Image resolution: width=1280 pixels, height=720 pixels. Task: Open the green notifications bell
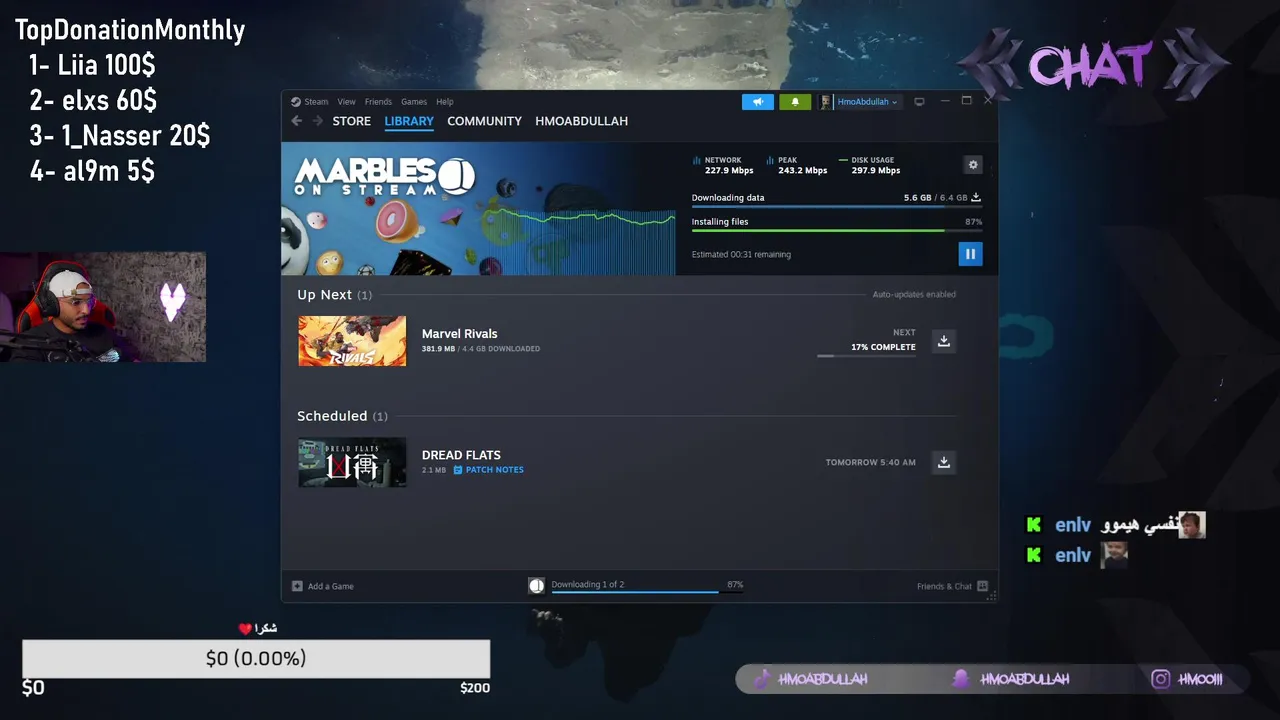click(x=795, y=102)
